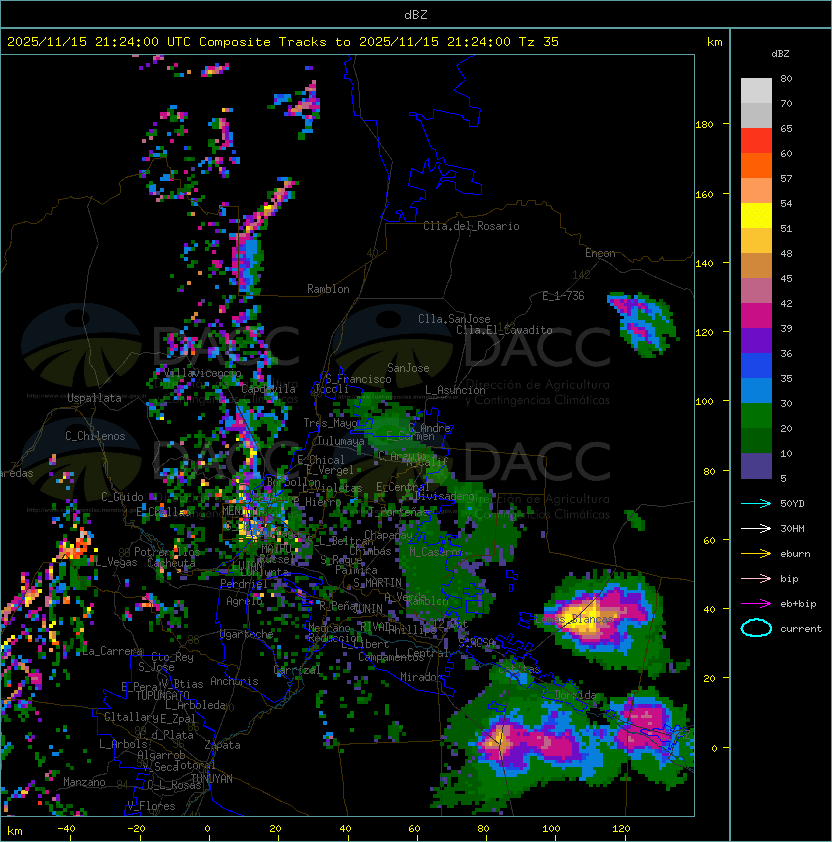The height and width of the screenshot is (842, 832).
Task: Click the '160' vertical axis tick label
Action: click(704, 194)
